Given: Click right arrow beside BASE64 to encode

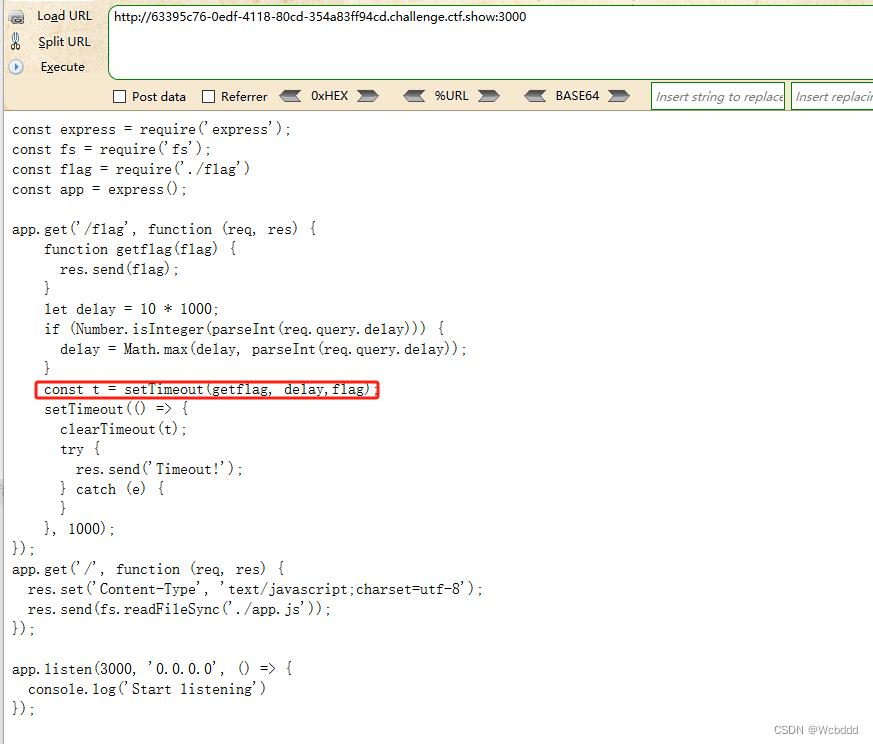Looking at the screenshot, I should click(619, 96).
